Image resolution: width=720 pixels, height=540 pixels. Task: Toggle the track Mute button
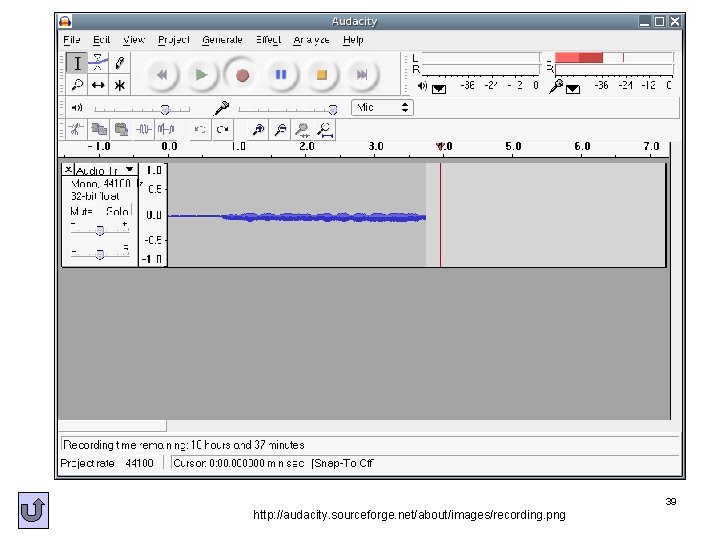pos(82,211)
